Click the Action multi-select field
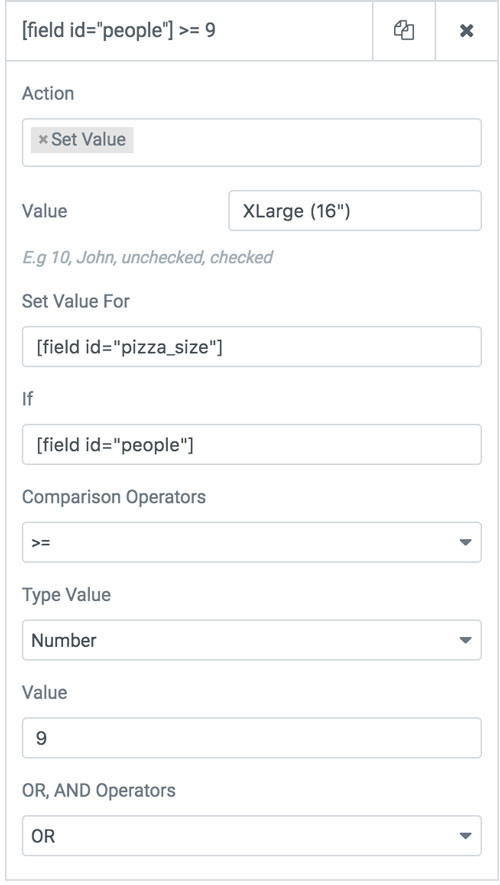Image resolution: width=500 pixels, height=885 pixels. click(x=252, y=142)
